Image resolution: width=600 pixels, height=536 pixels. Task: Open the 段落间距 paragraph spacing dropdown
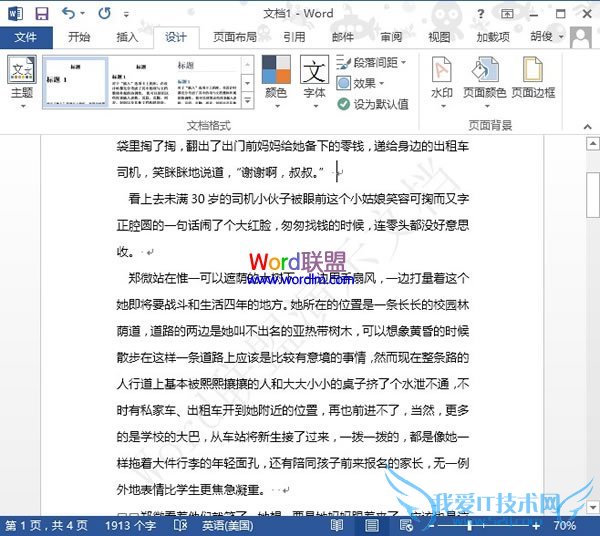[371, 62]
